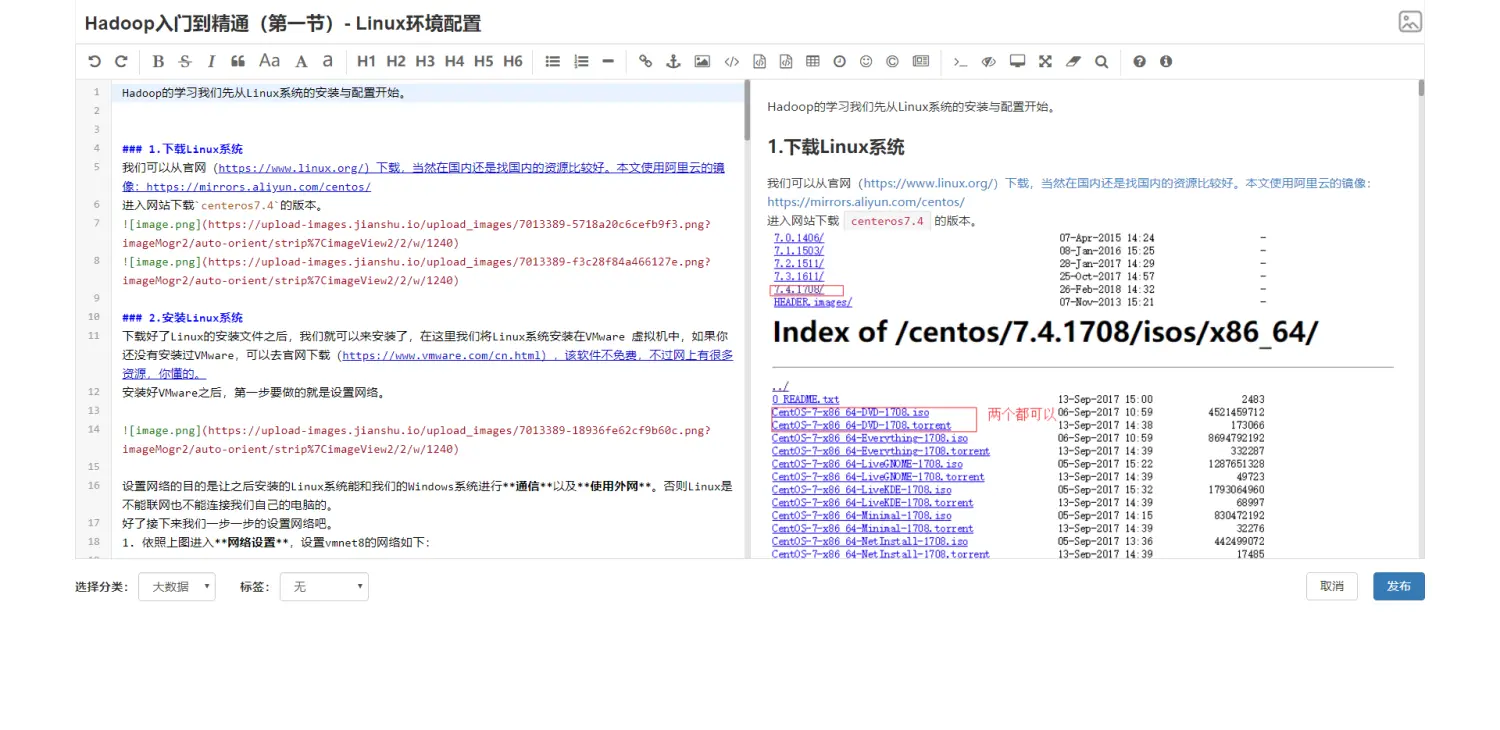The width and height of the screenshot is (1500, 730).
Task: Insert an H2 heading
Action: click(x=396, y=61)
